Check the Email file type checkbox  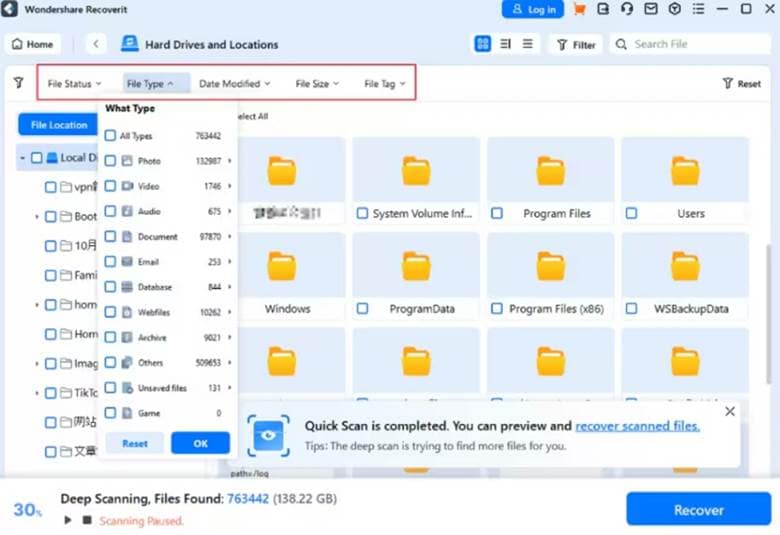(110, 261)
